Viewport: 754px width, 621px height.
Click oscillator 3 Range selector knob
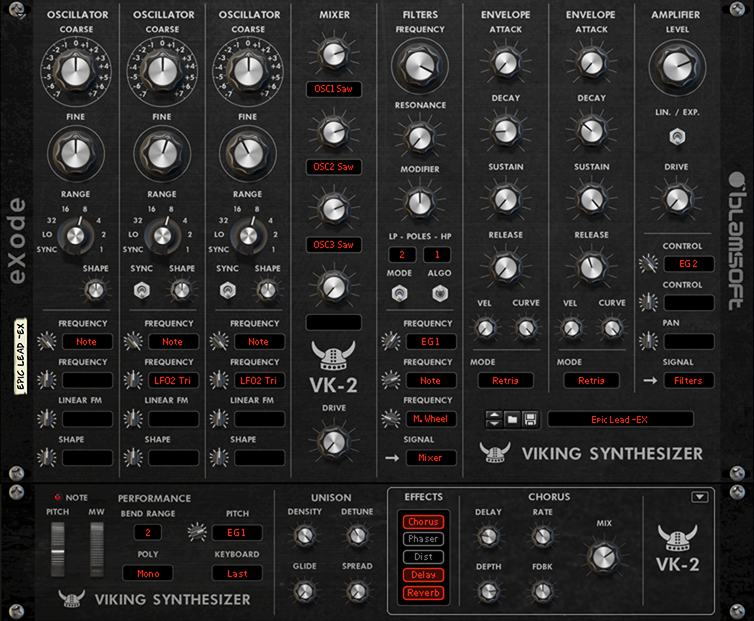[248, 236]
